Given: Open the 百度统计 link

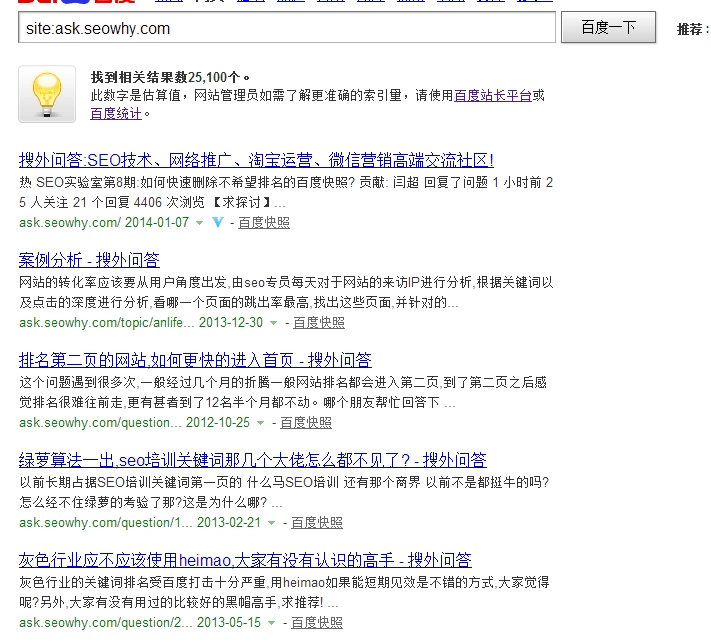Looking at the screenshot, I should [116, 114].
